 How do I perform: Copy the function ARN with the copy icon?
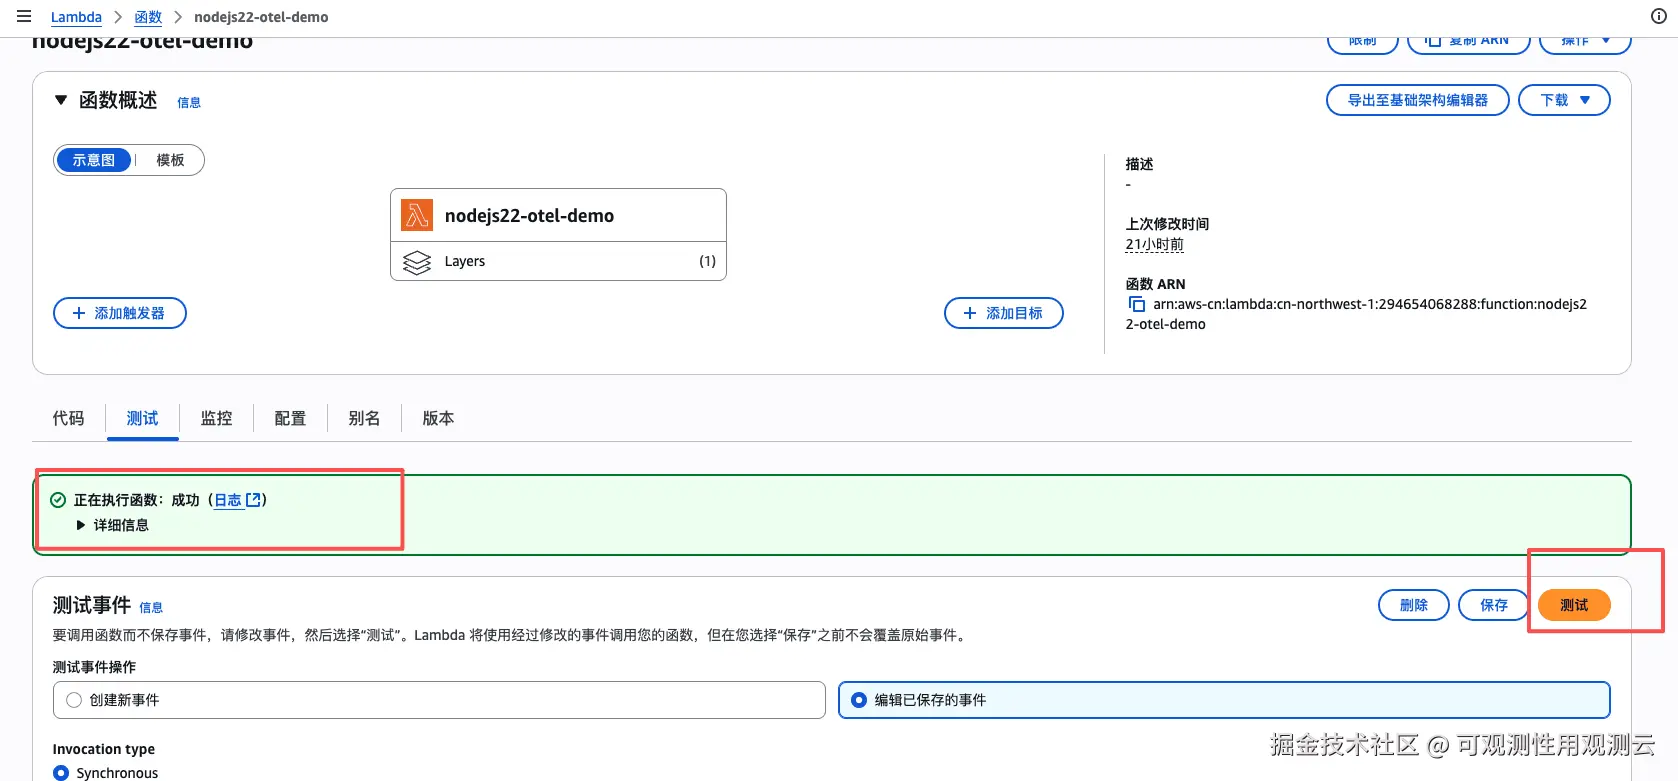tap(1136, 304)
